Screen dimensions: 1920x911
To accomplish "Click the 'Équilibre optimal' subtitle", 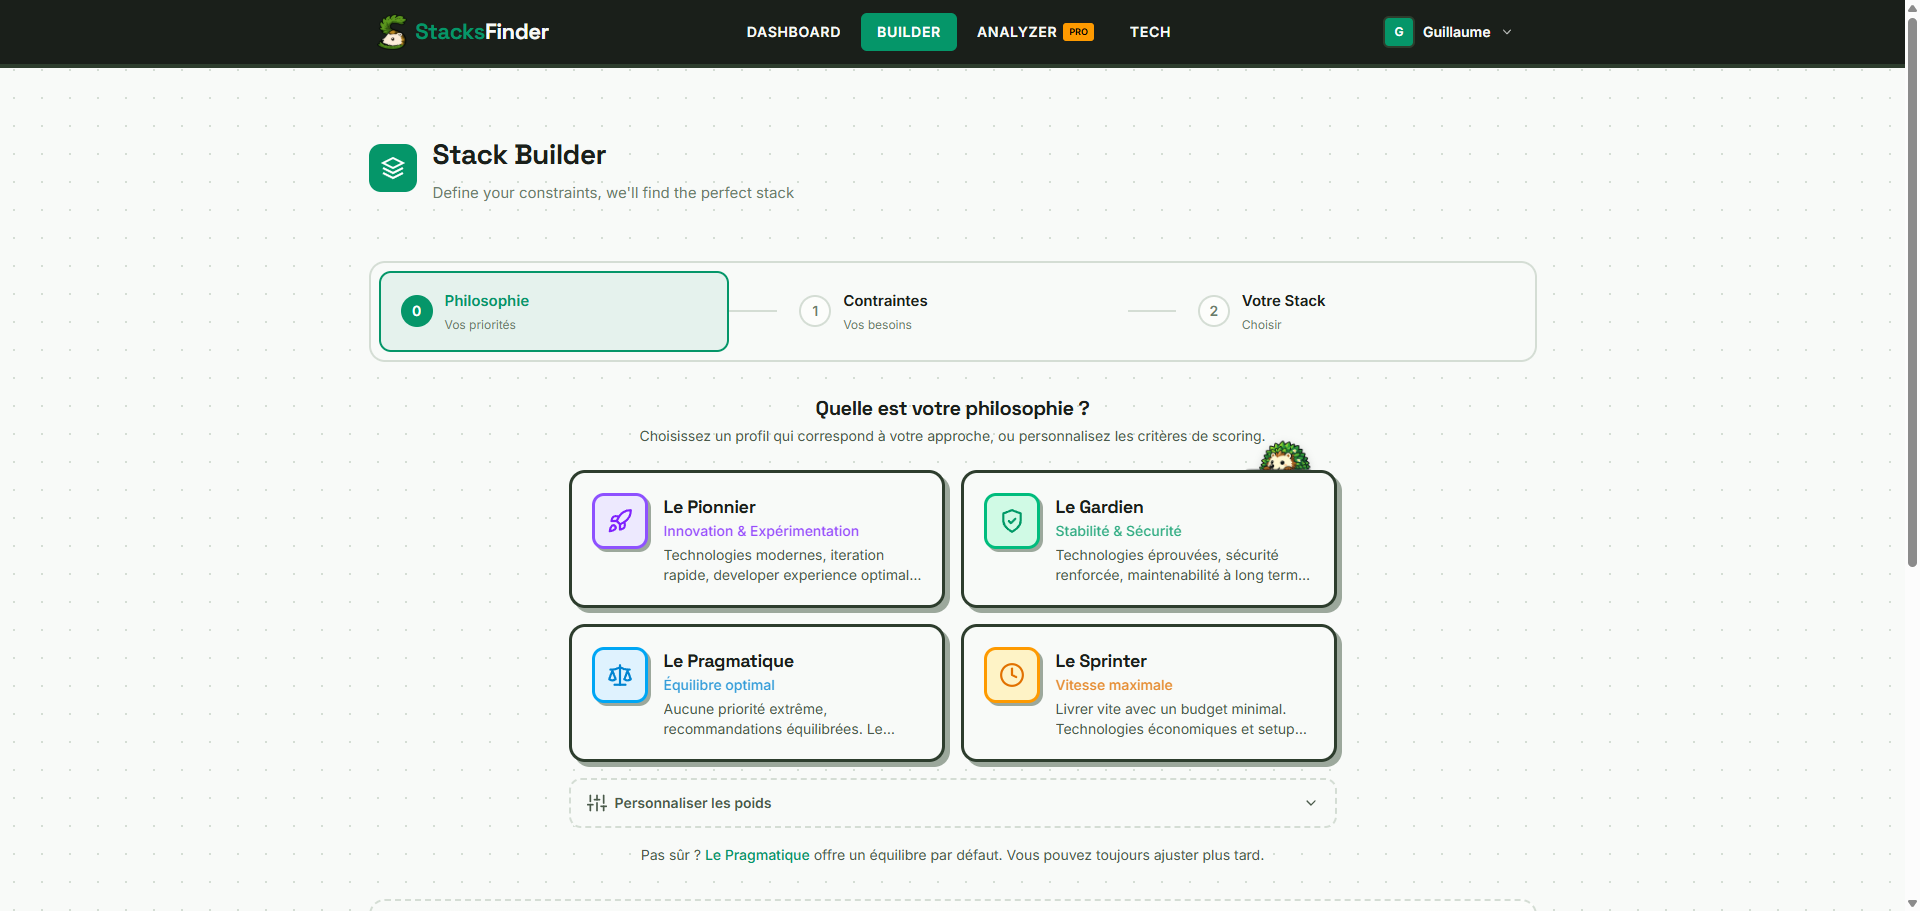I will (719, 685).
